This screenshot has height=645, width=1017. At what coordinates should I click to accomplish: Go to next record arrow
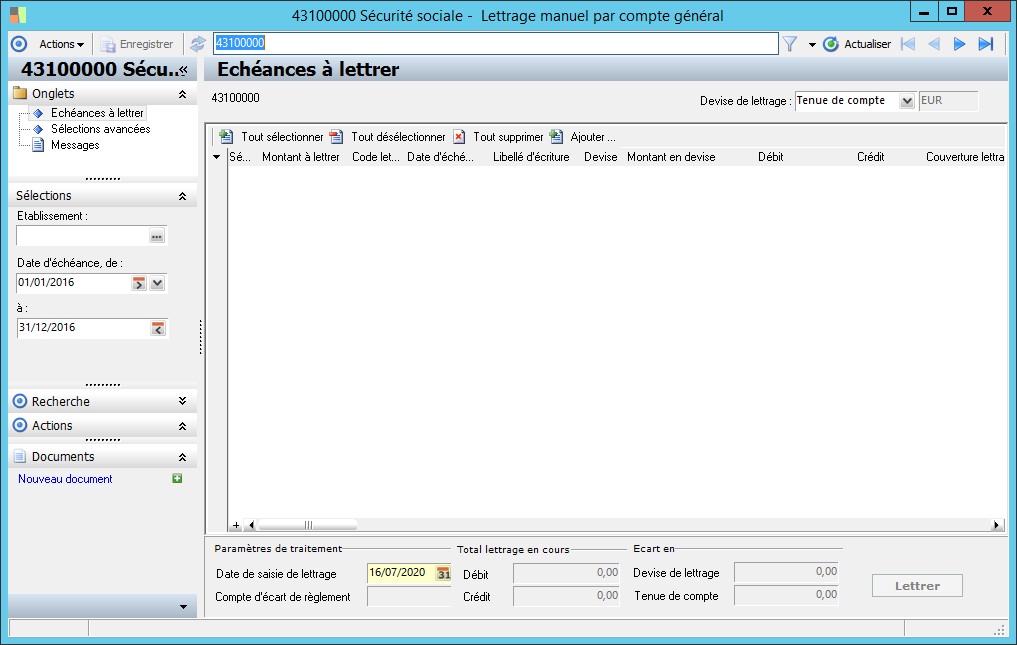point(960,44)
